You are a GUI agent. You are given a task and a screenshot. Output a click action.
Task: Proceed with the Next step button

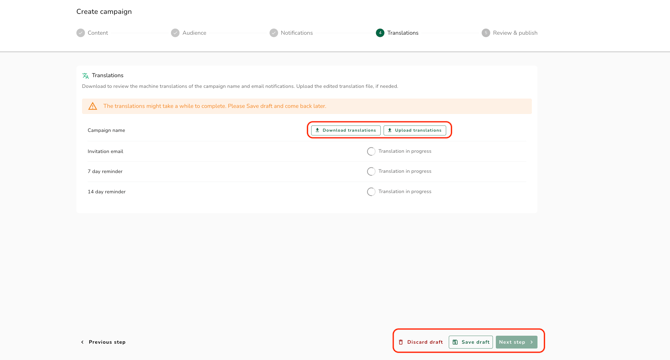pos(516,342)
